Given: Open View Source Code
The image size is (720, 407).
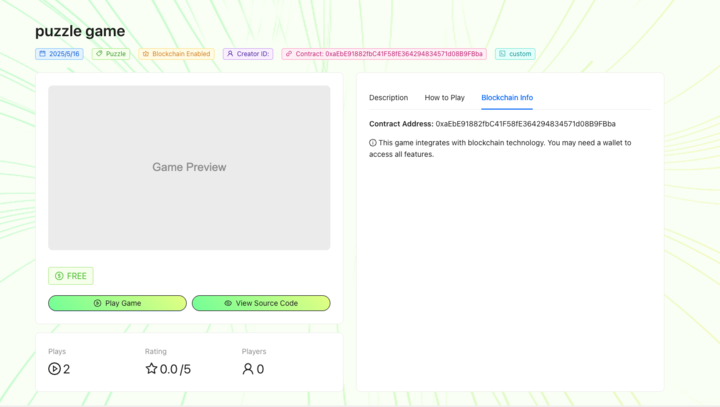Looking at the screenshot, I should tap(261, 303).
